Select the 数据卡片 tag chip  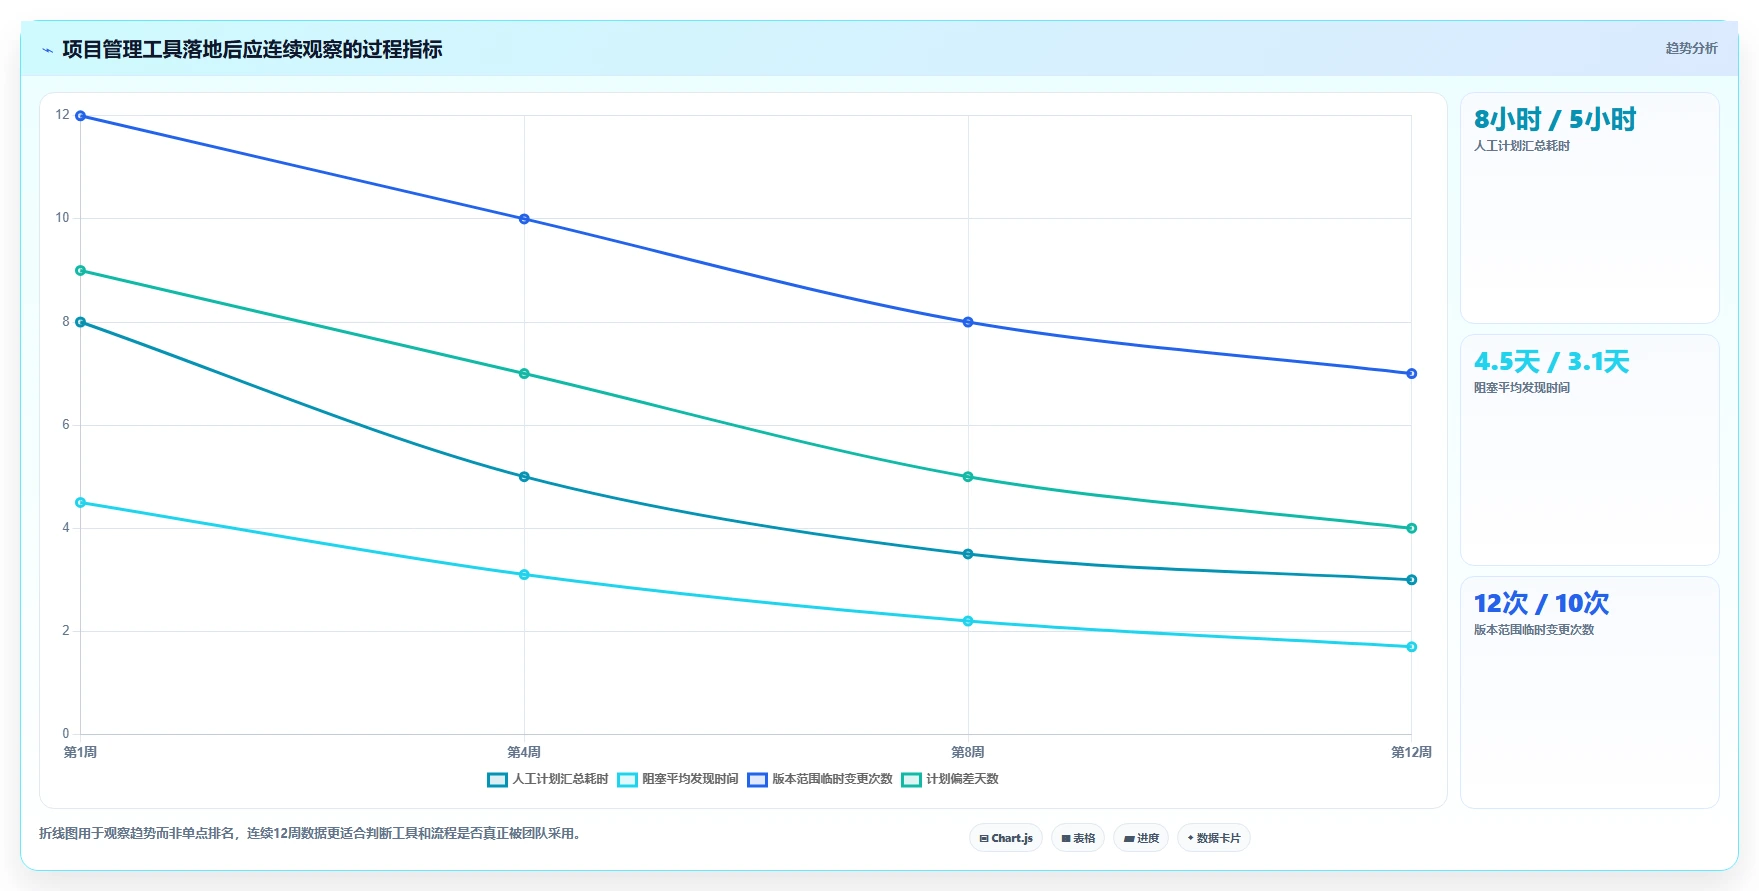[1214, 838]
